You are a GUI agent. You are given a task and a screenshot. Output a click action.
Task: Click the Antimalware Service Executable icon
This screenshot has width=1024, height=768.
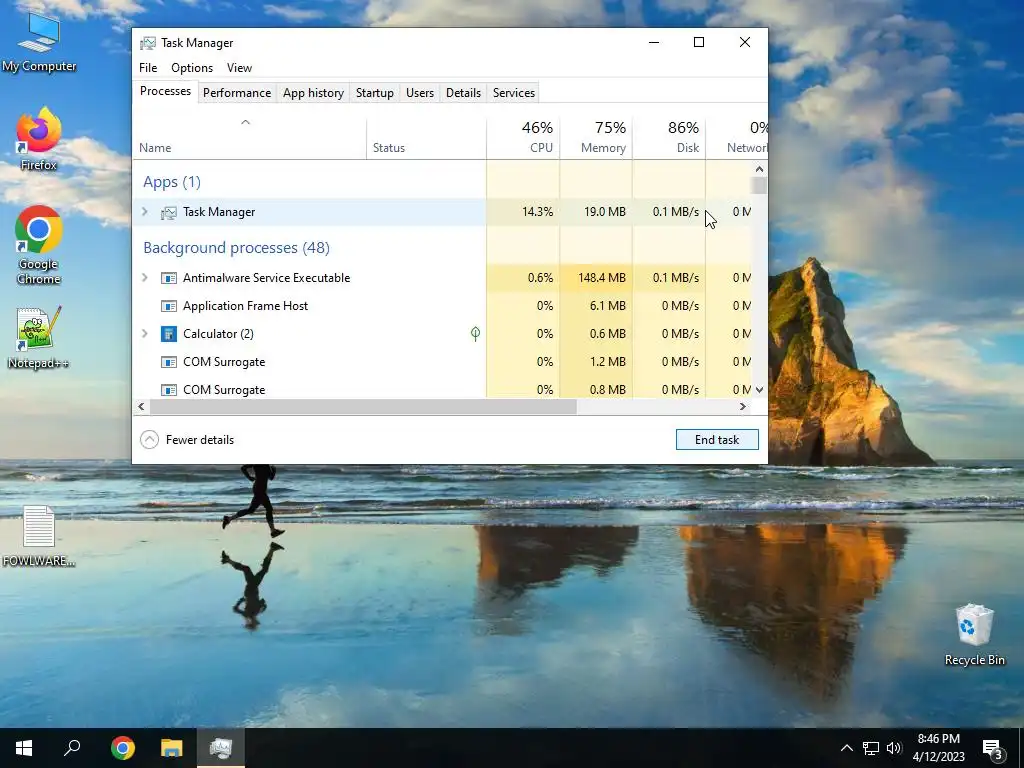[168, 278]
